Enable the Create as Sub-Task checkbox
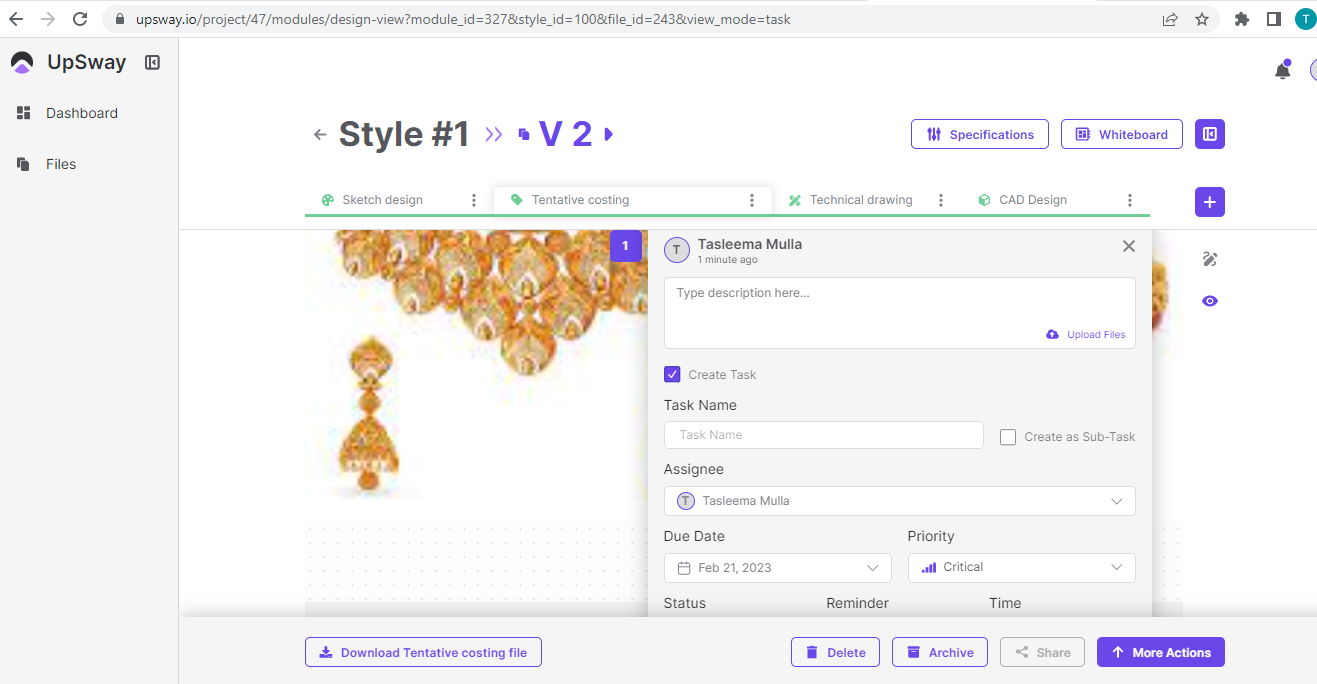The height and width of the screenshot is (684, 1317). pos(1008,437)
